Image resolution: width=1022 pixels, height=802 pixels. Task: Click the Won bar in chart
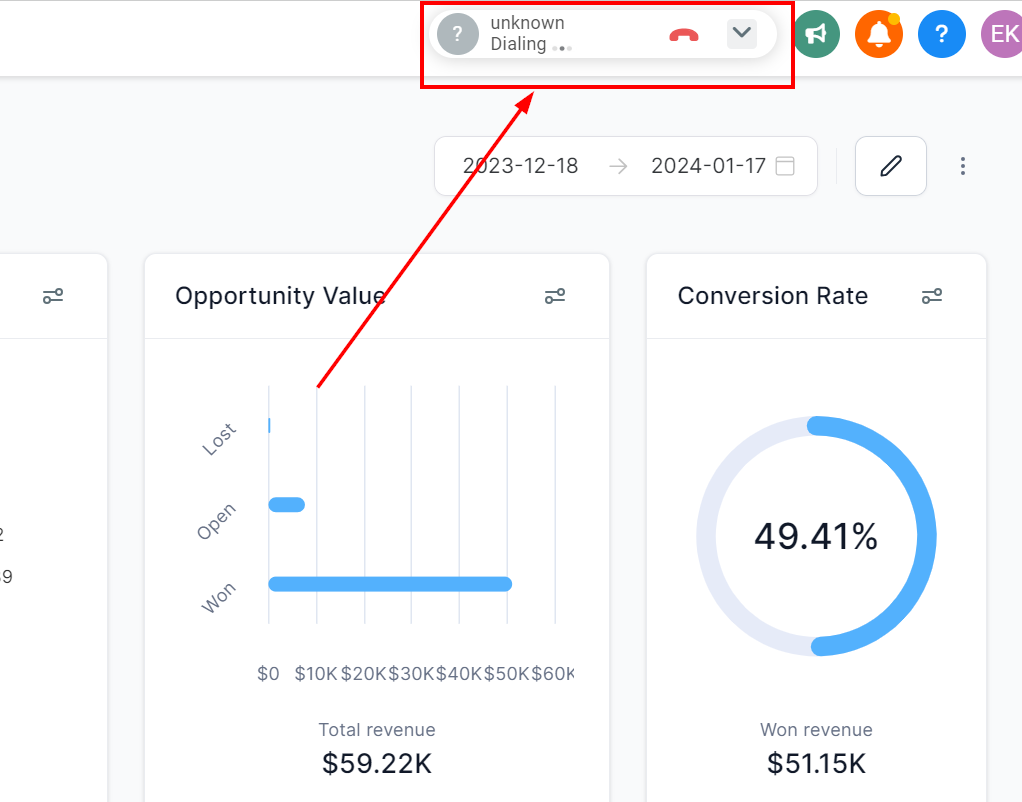point(390,584)
